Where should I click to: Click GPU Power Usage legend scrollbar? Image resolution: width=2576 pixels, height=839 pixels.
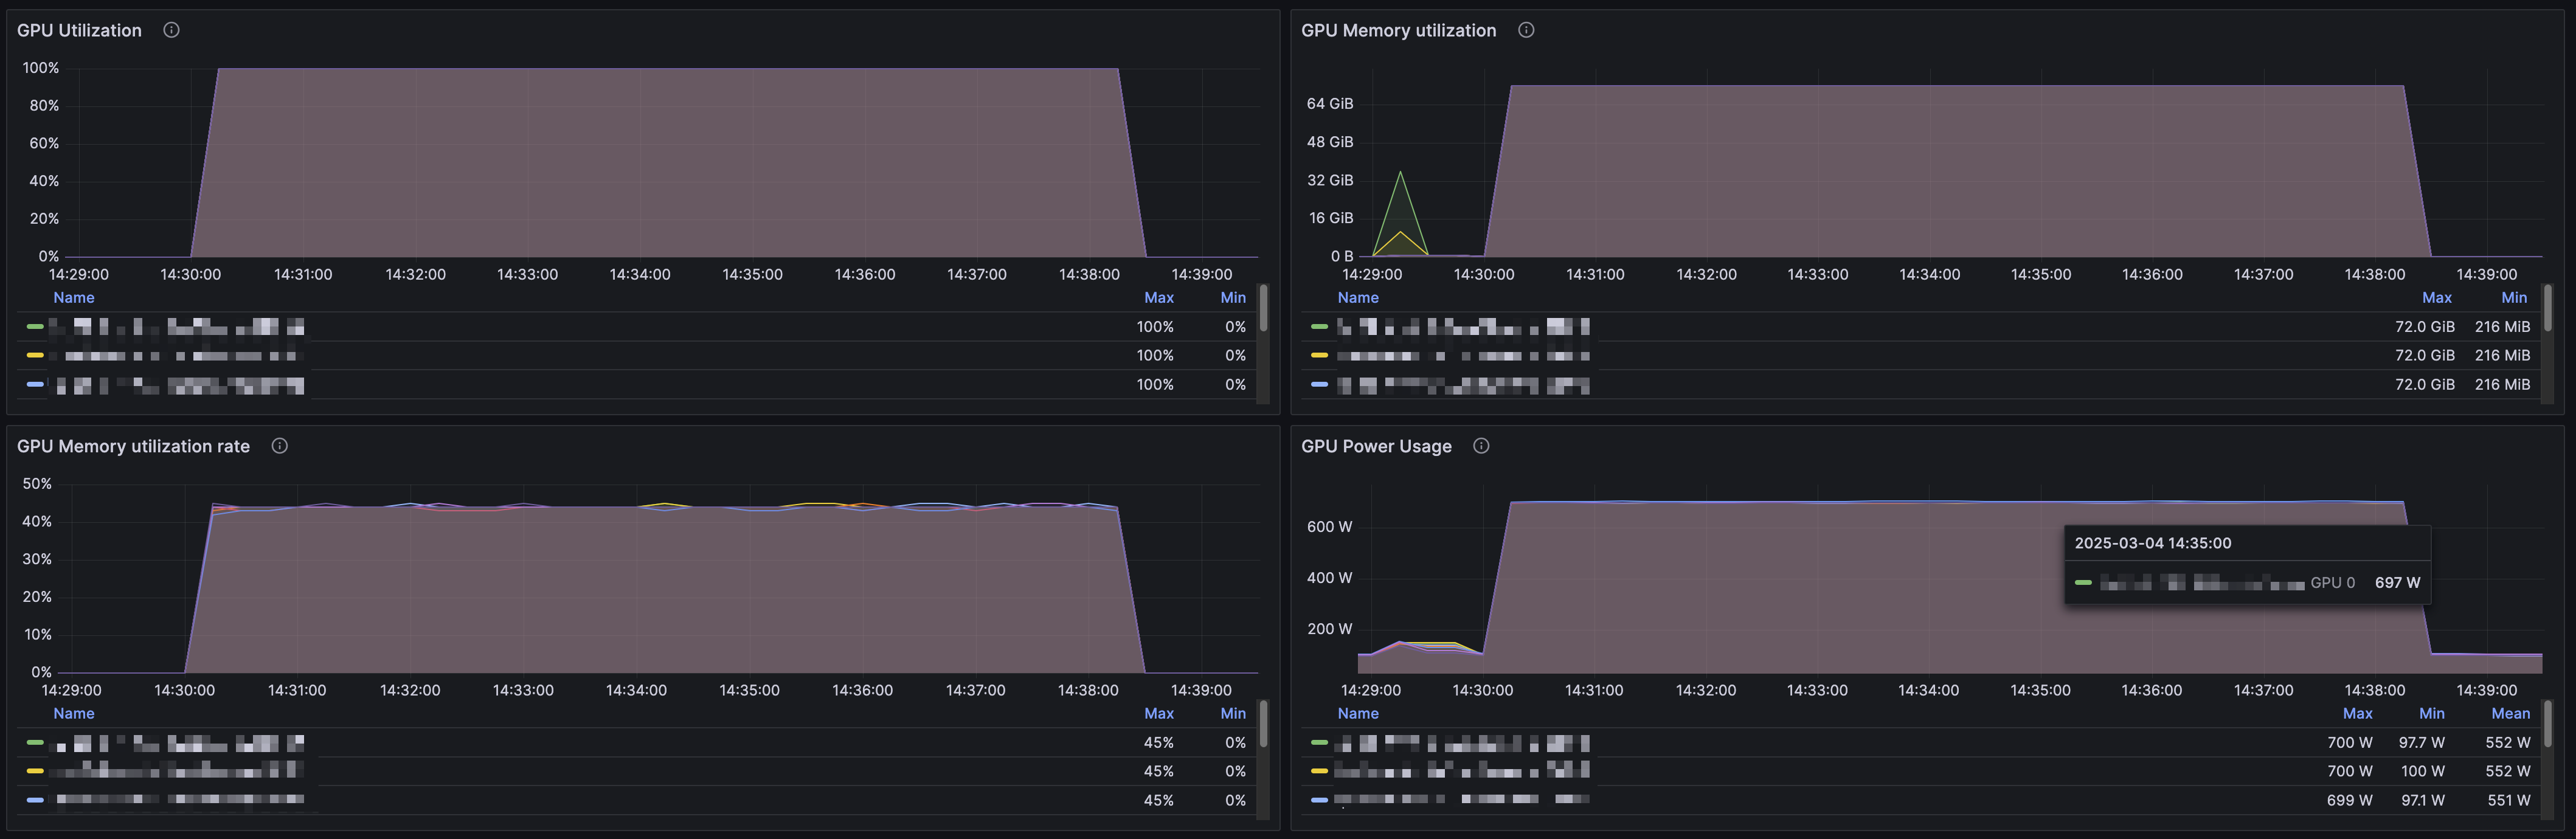pos(2547,724)
